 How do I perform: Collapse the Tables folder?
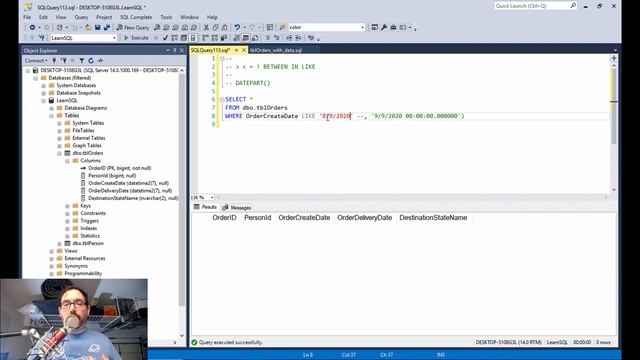[52, 116]
